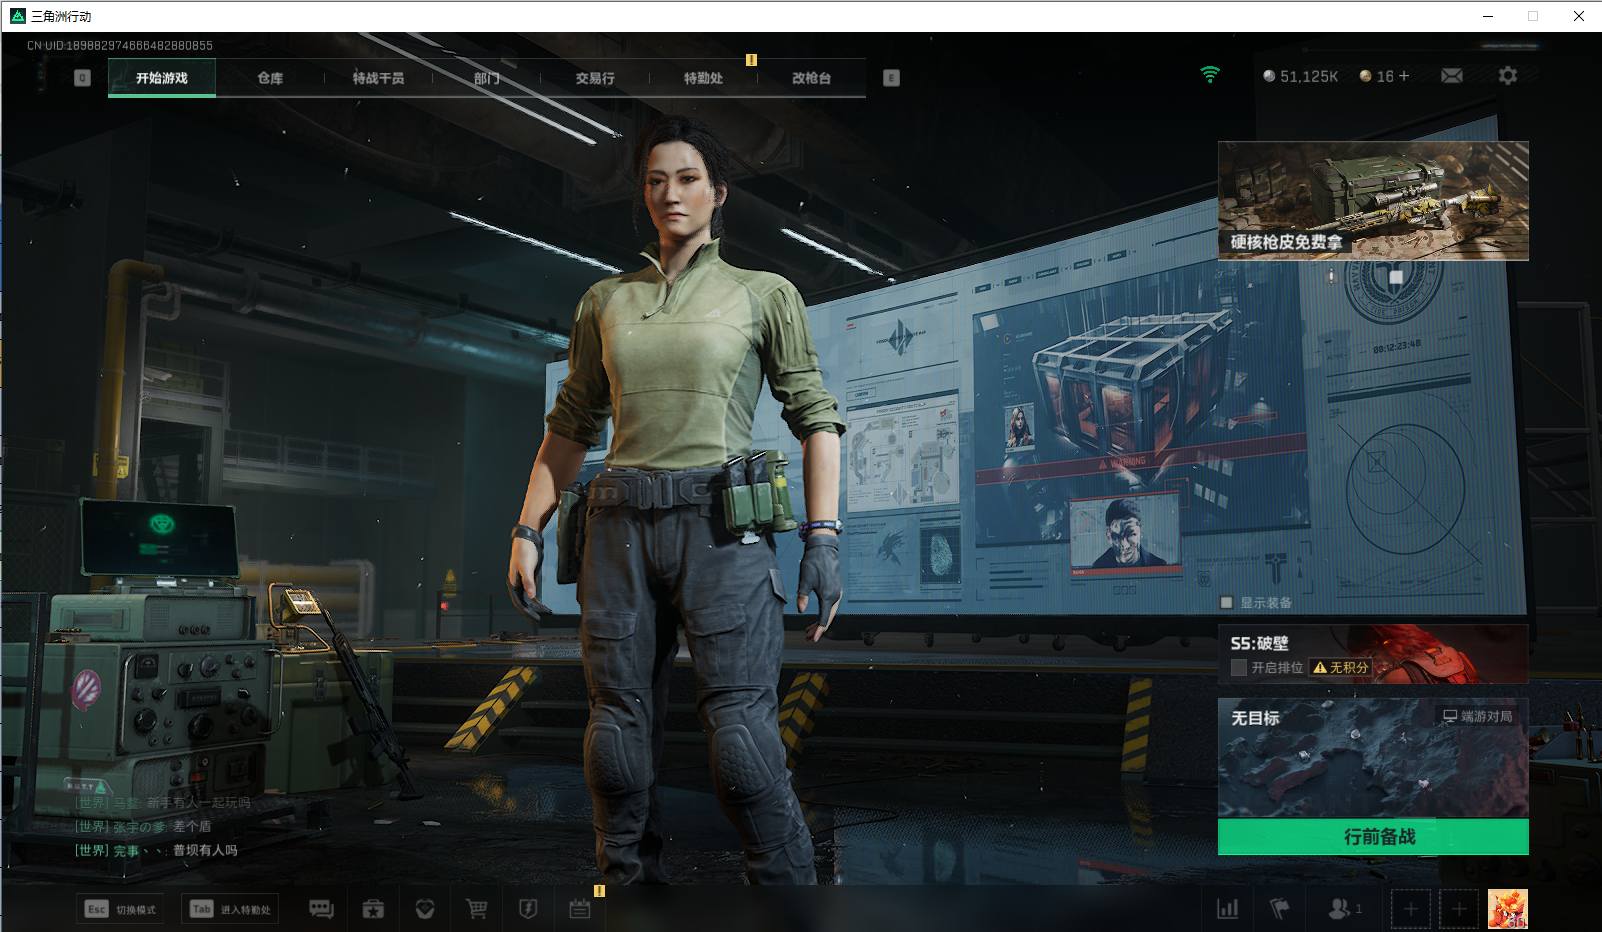
Task: Open settings via the gear icon
Action: click(x=1508, y=76)
